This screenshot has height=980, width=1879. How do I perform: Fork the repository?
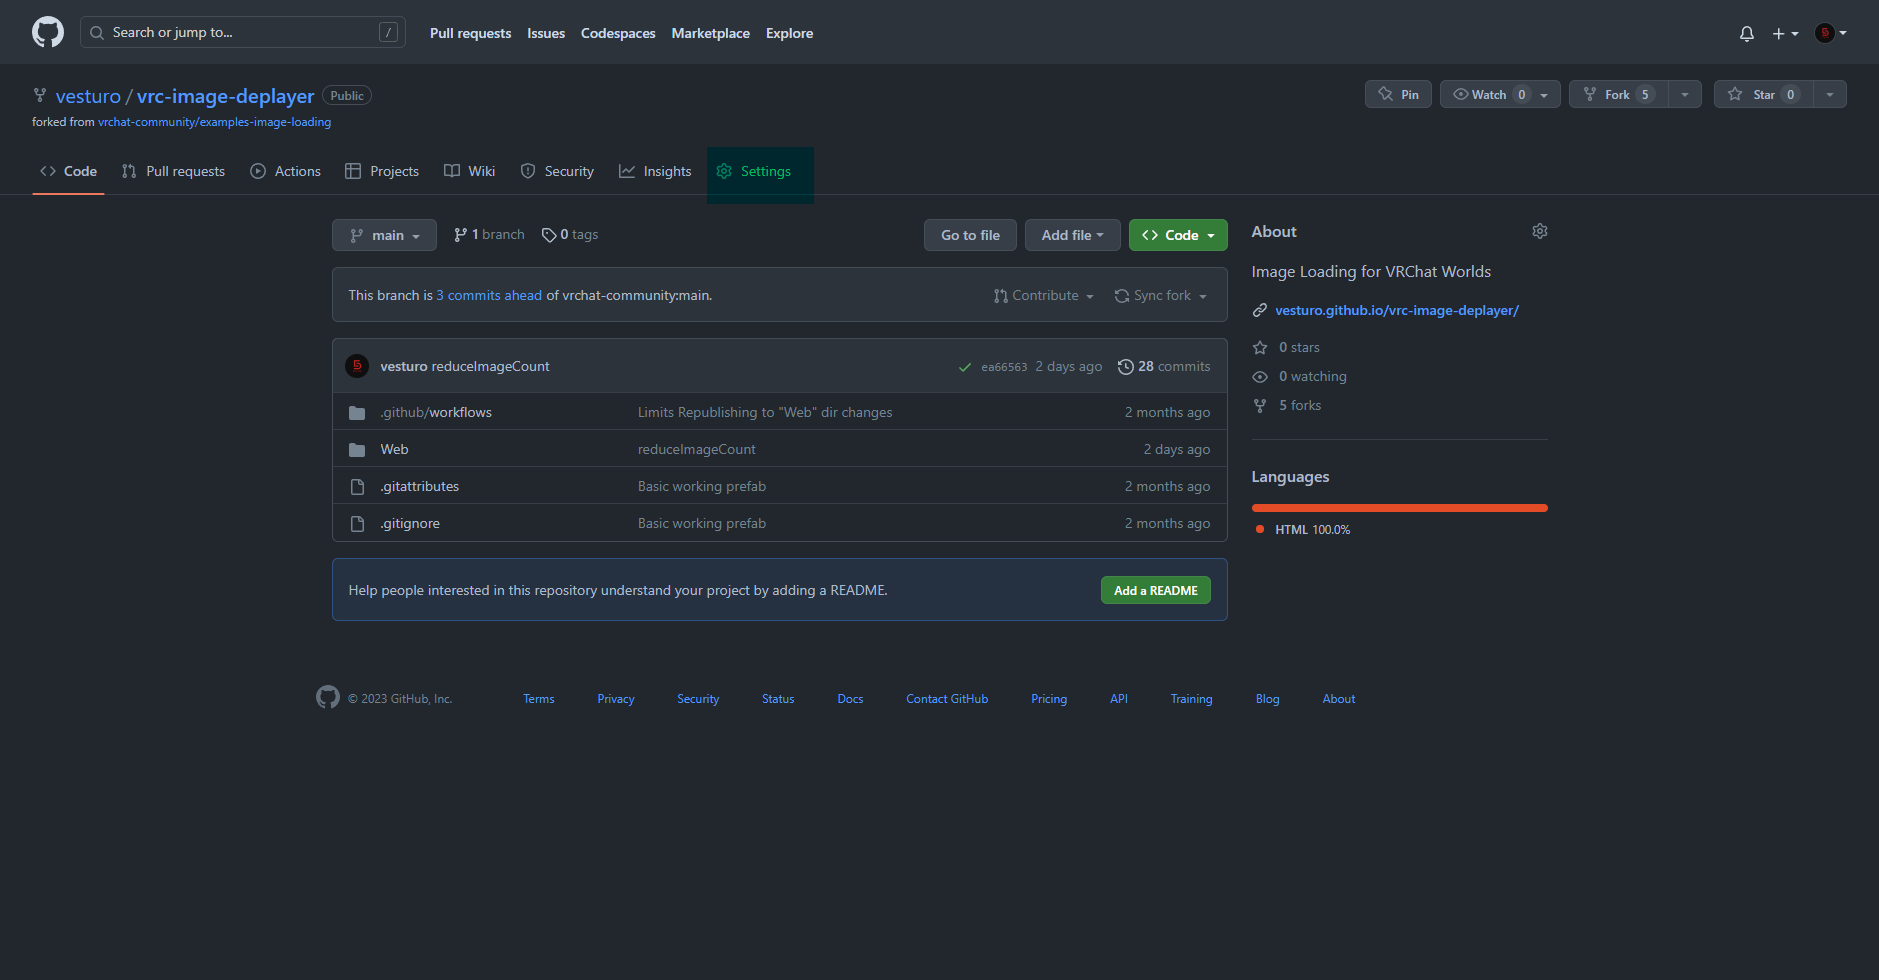(x=1619, y=94)
